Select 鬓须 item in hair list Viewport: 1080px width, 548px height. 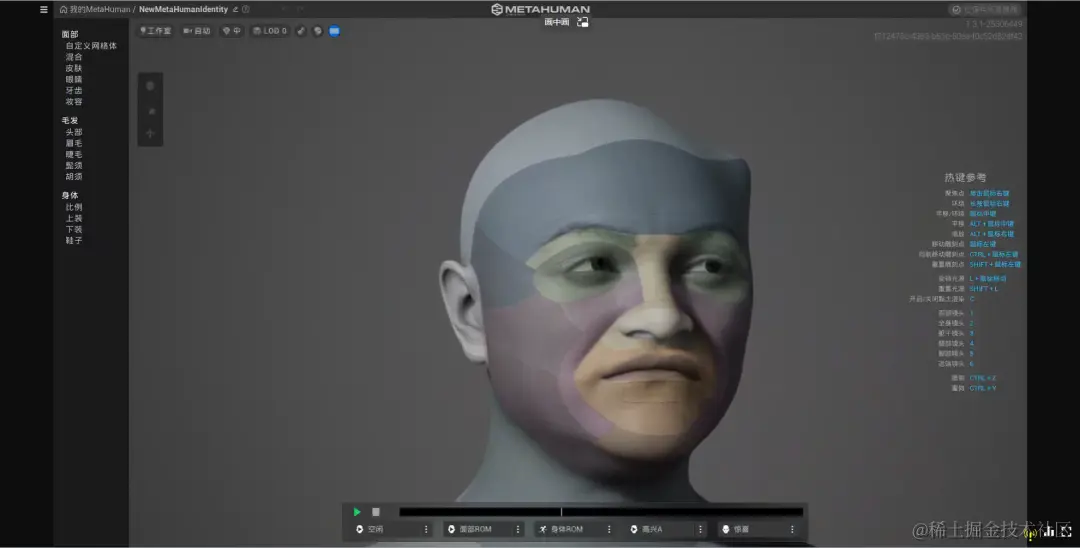point(74,165)
